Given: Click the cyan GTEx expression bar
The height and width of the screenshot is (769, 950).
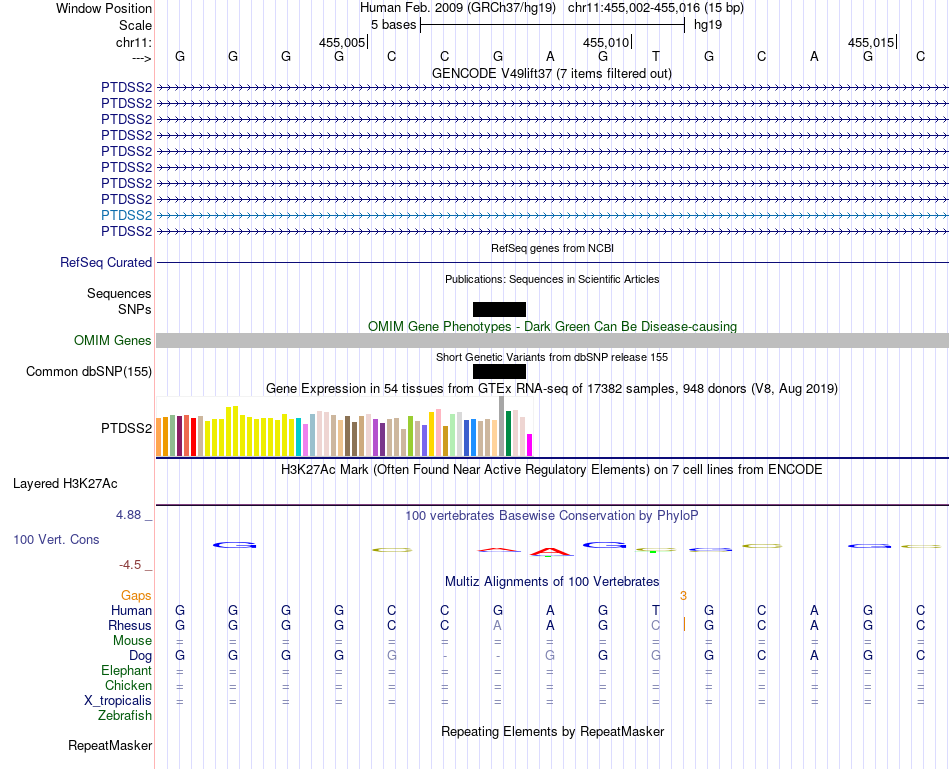Looking at the screenshot, I should (x=298, y=437).
